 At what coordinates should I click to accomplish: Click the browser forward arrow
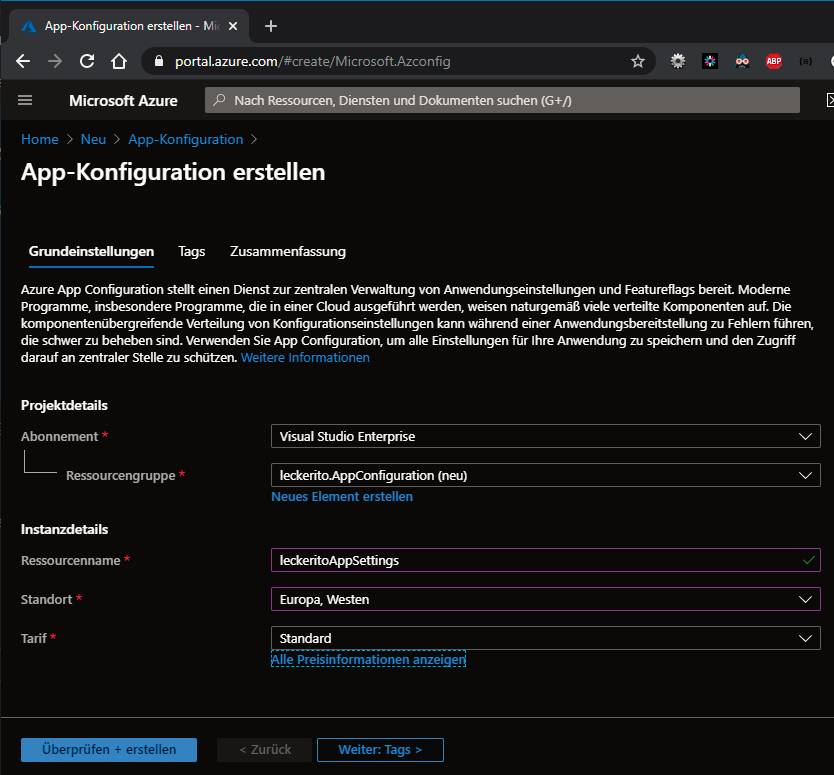pos(55,61)
